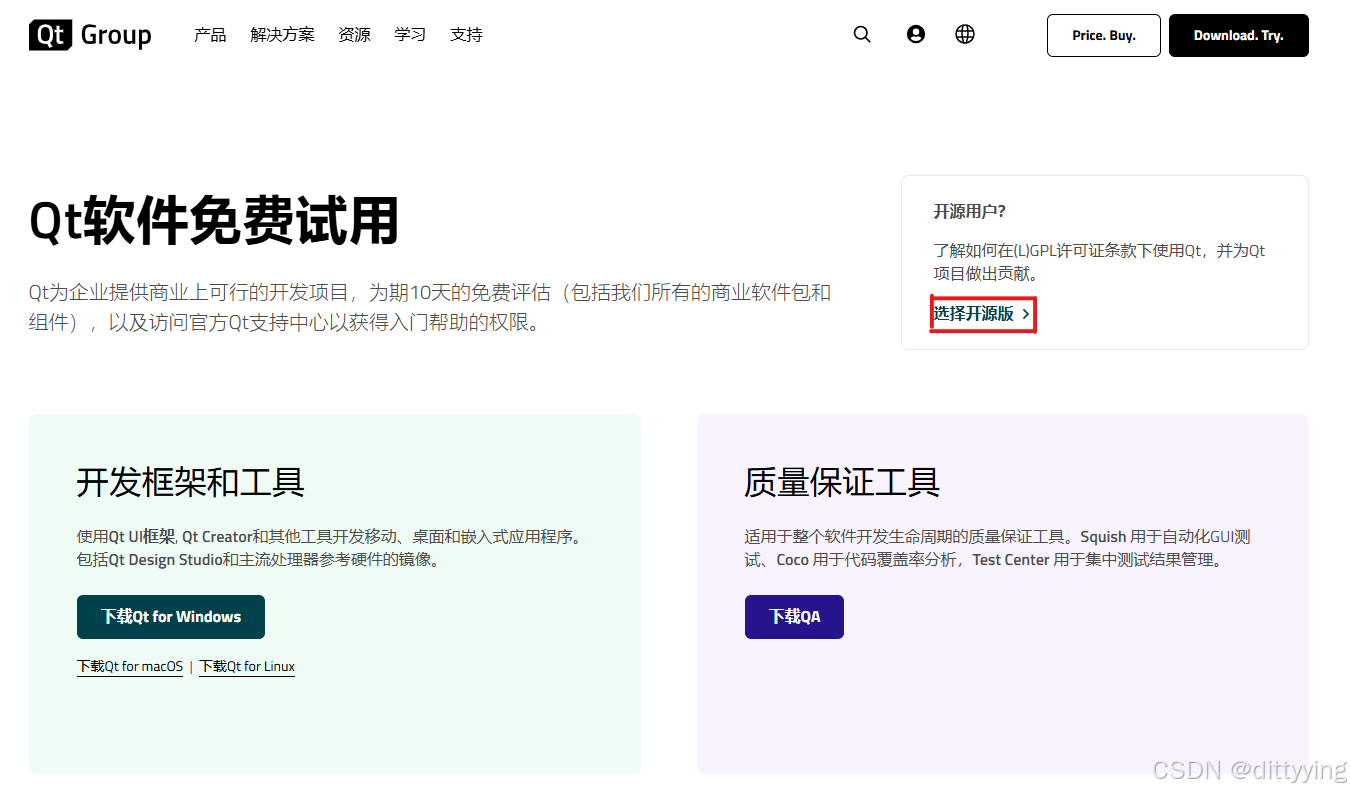
Task: Select the highlighted 选择开源版 link
Action: point(975,313)
